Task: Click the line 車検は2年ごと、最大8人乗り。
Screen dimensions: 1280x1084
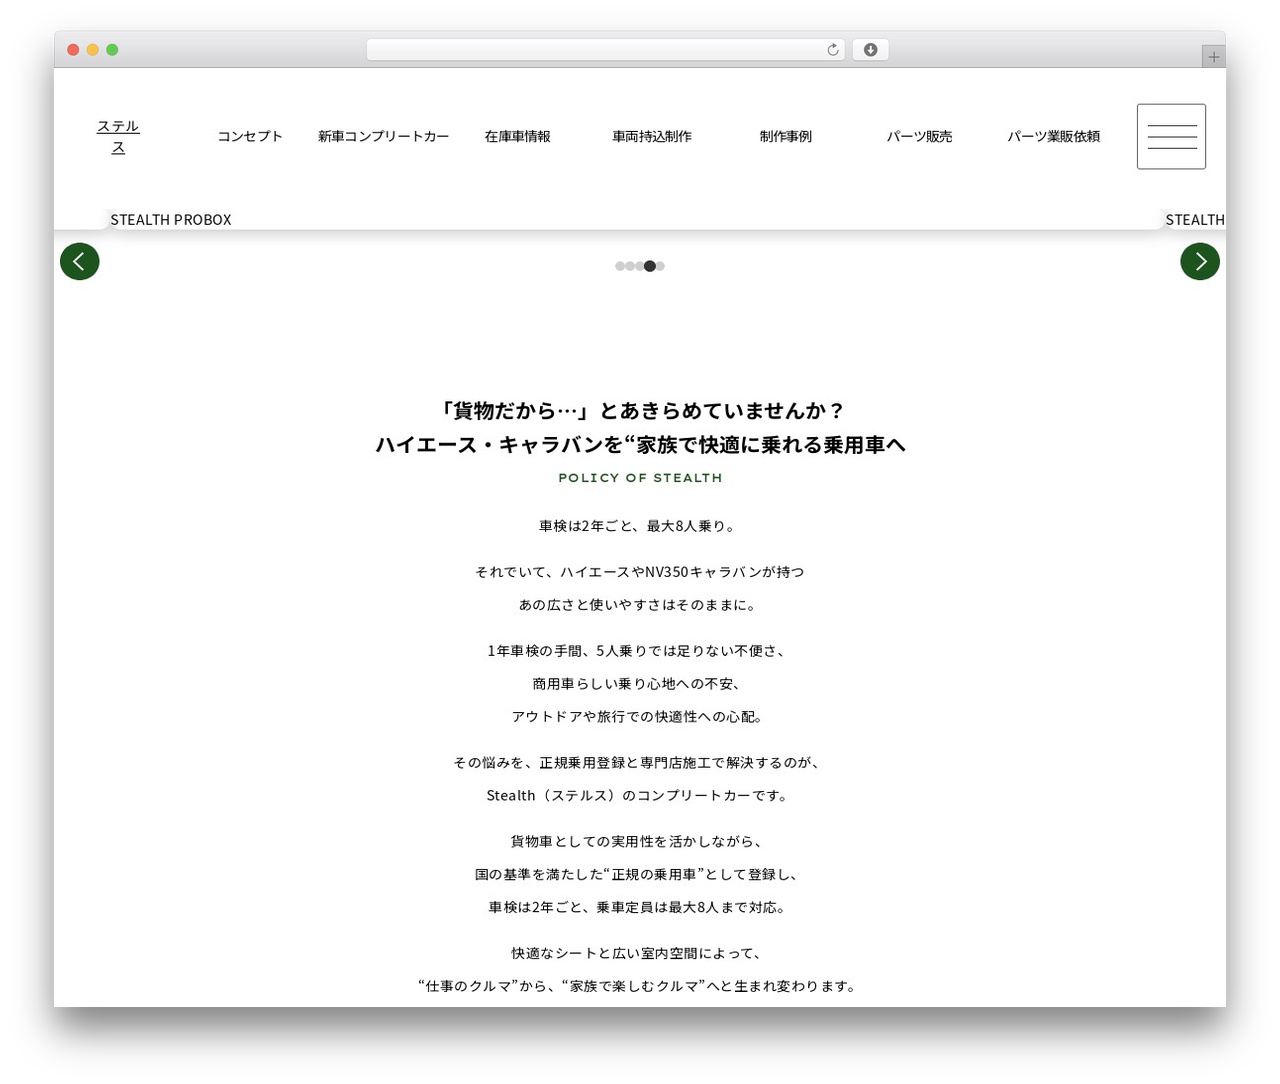Action: (640, 526)
